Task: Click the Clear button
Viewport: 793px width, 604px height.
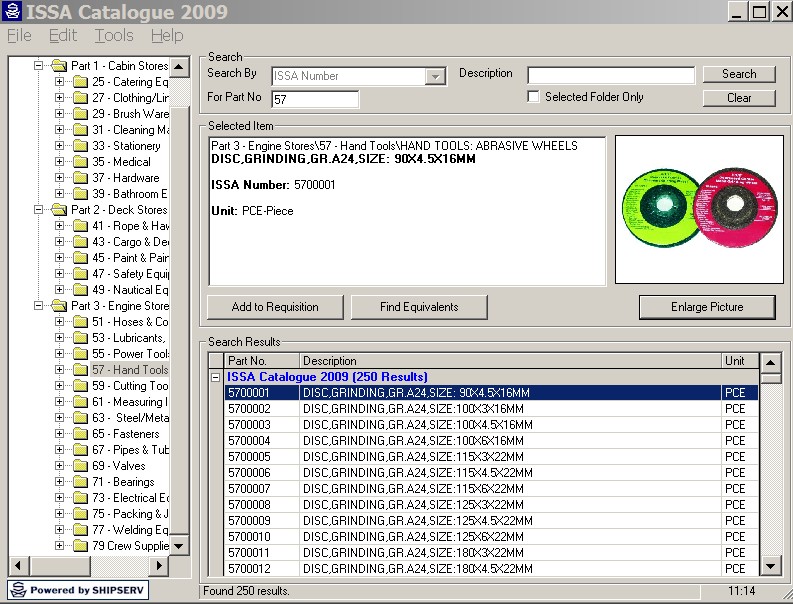Action: coord(739,98)
